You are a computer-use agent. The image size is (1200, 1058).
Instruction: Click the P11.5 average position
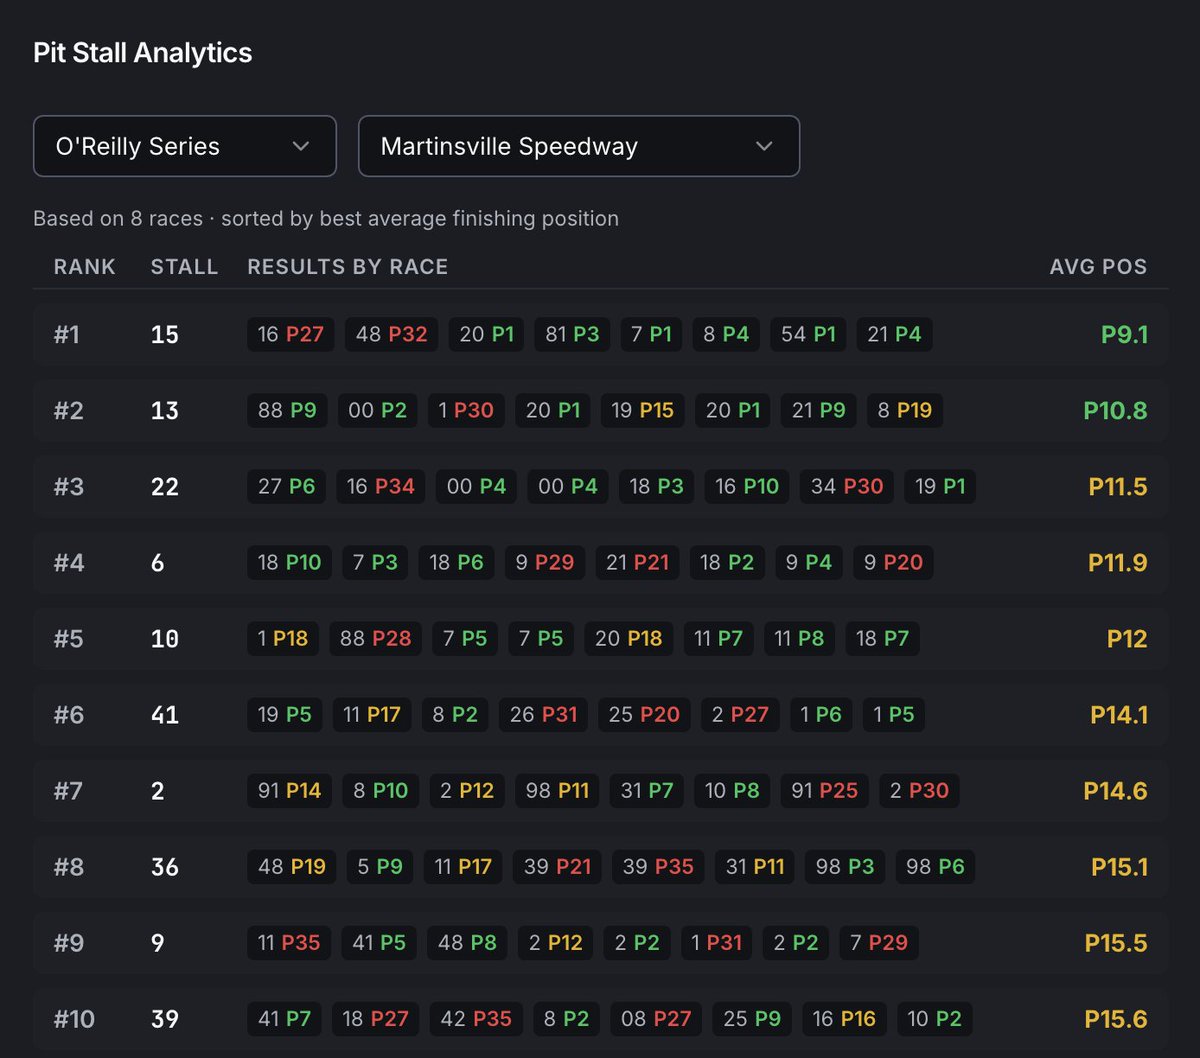pyautogui.click(x=1118, y=486)
